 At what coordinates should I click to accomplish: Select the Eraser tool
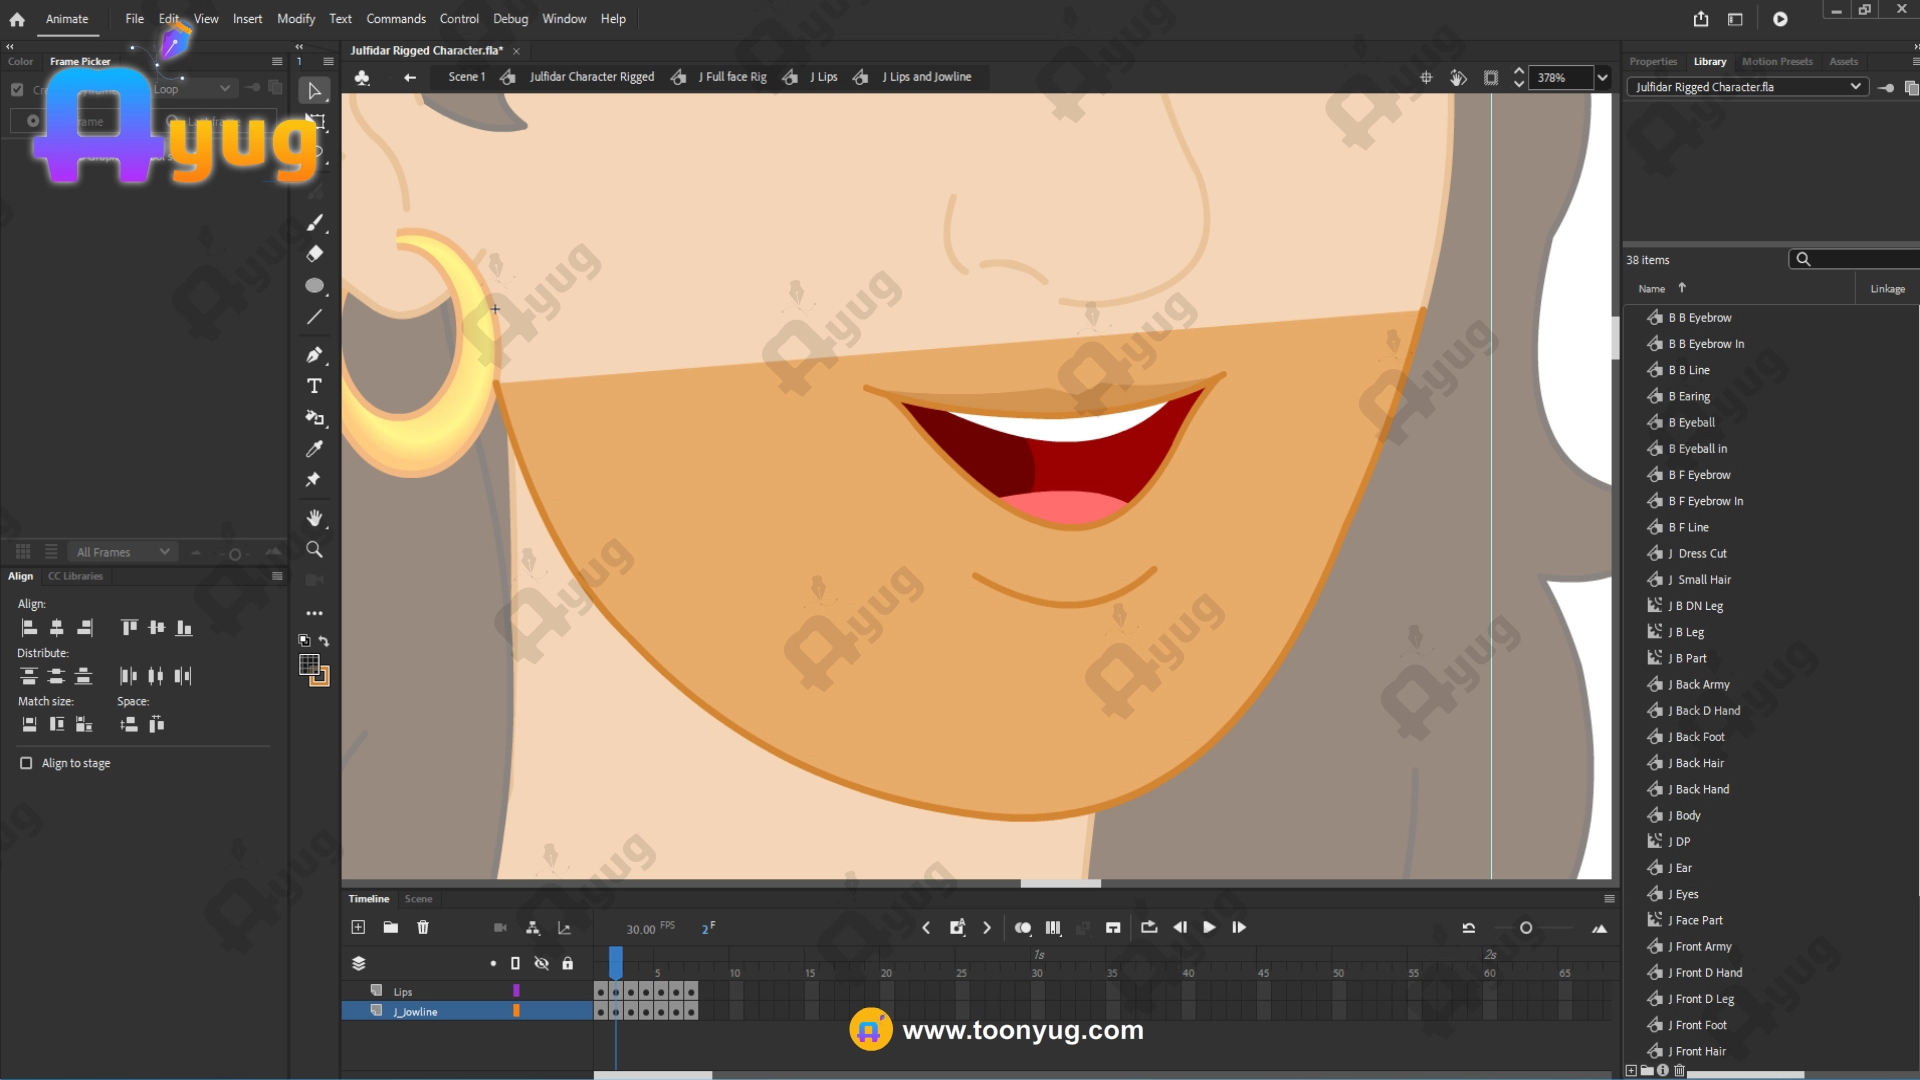[314, 254]
